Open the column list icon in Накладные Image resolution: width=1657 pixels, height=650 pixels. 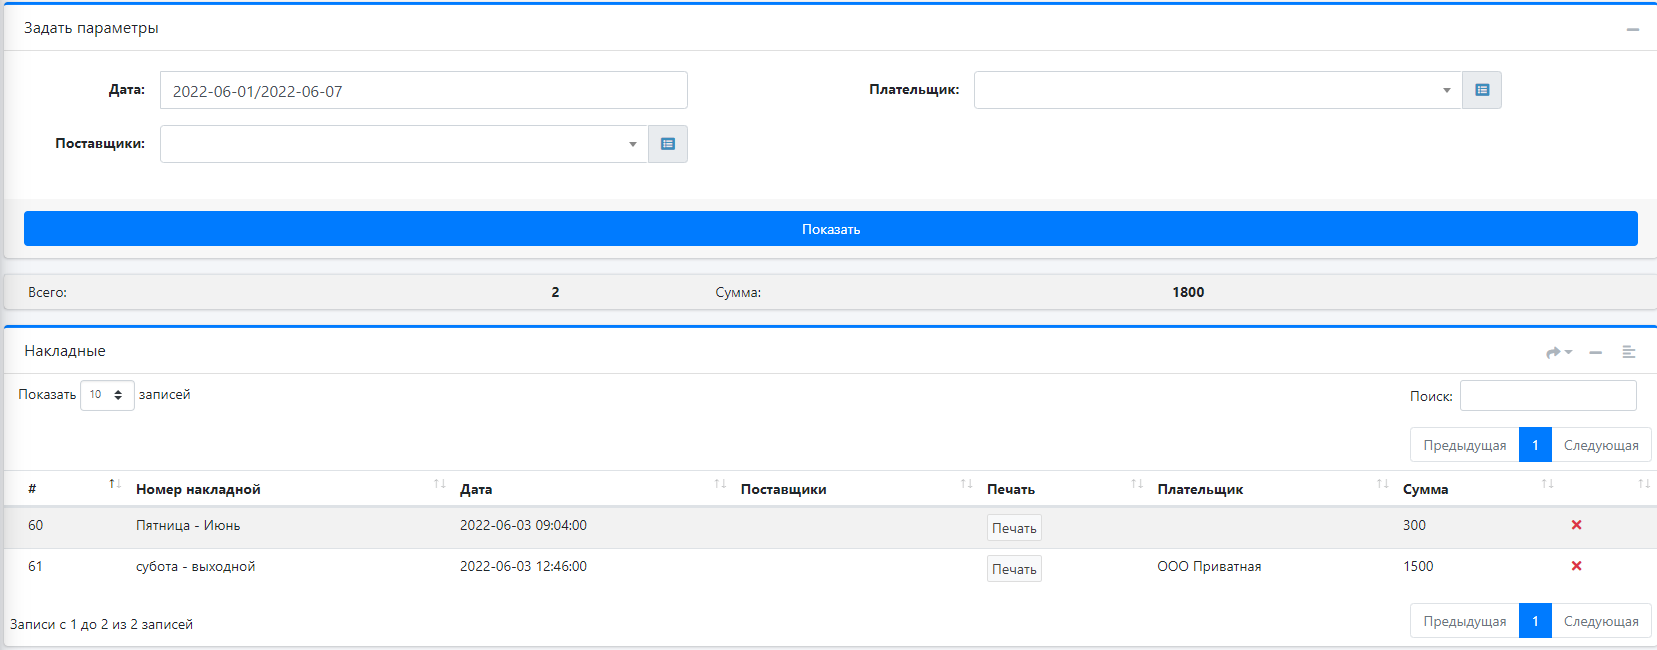point(1628,352)
